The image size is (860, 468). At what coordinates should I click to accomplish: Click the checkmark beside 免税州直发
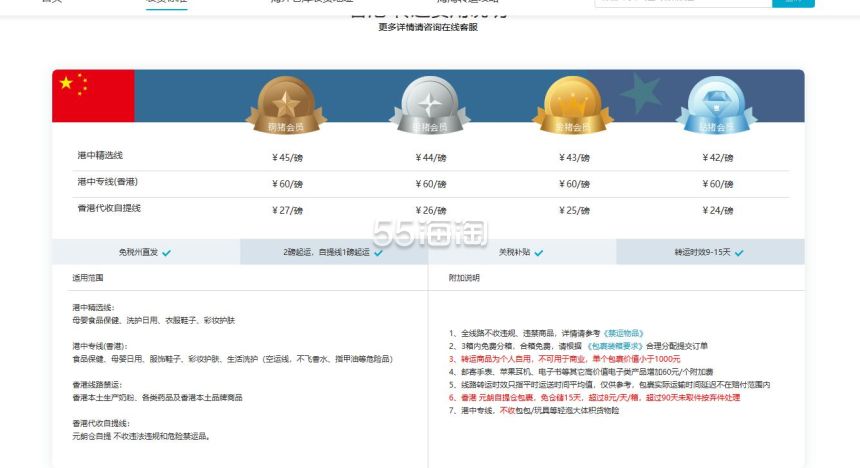[x=166, y=253]
